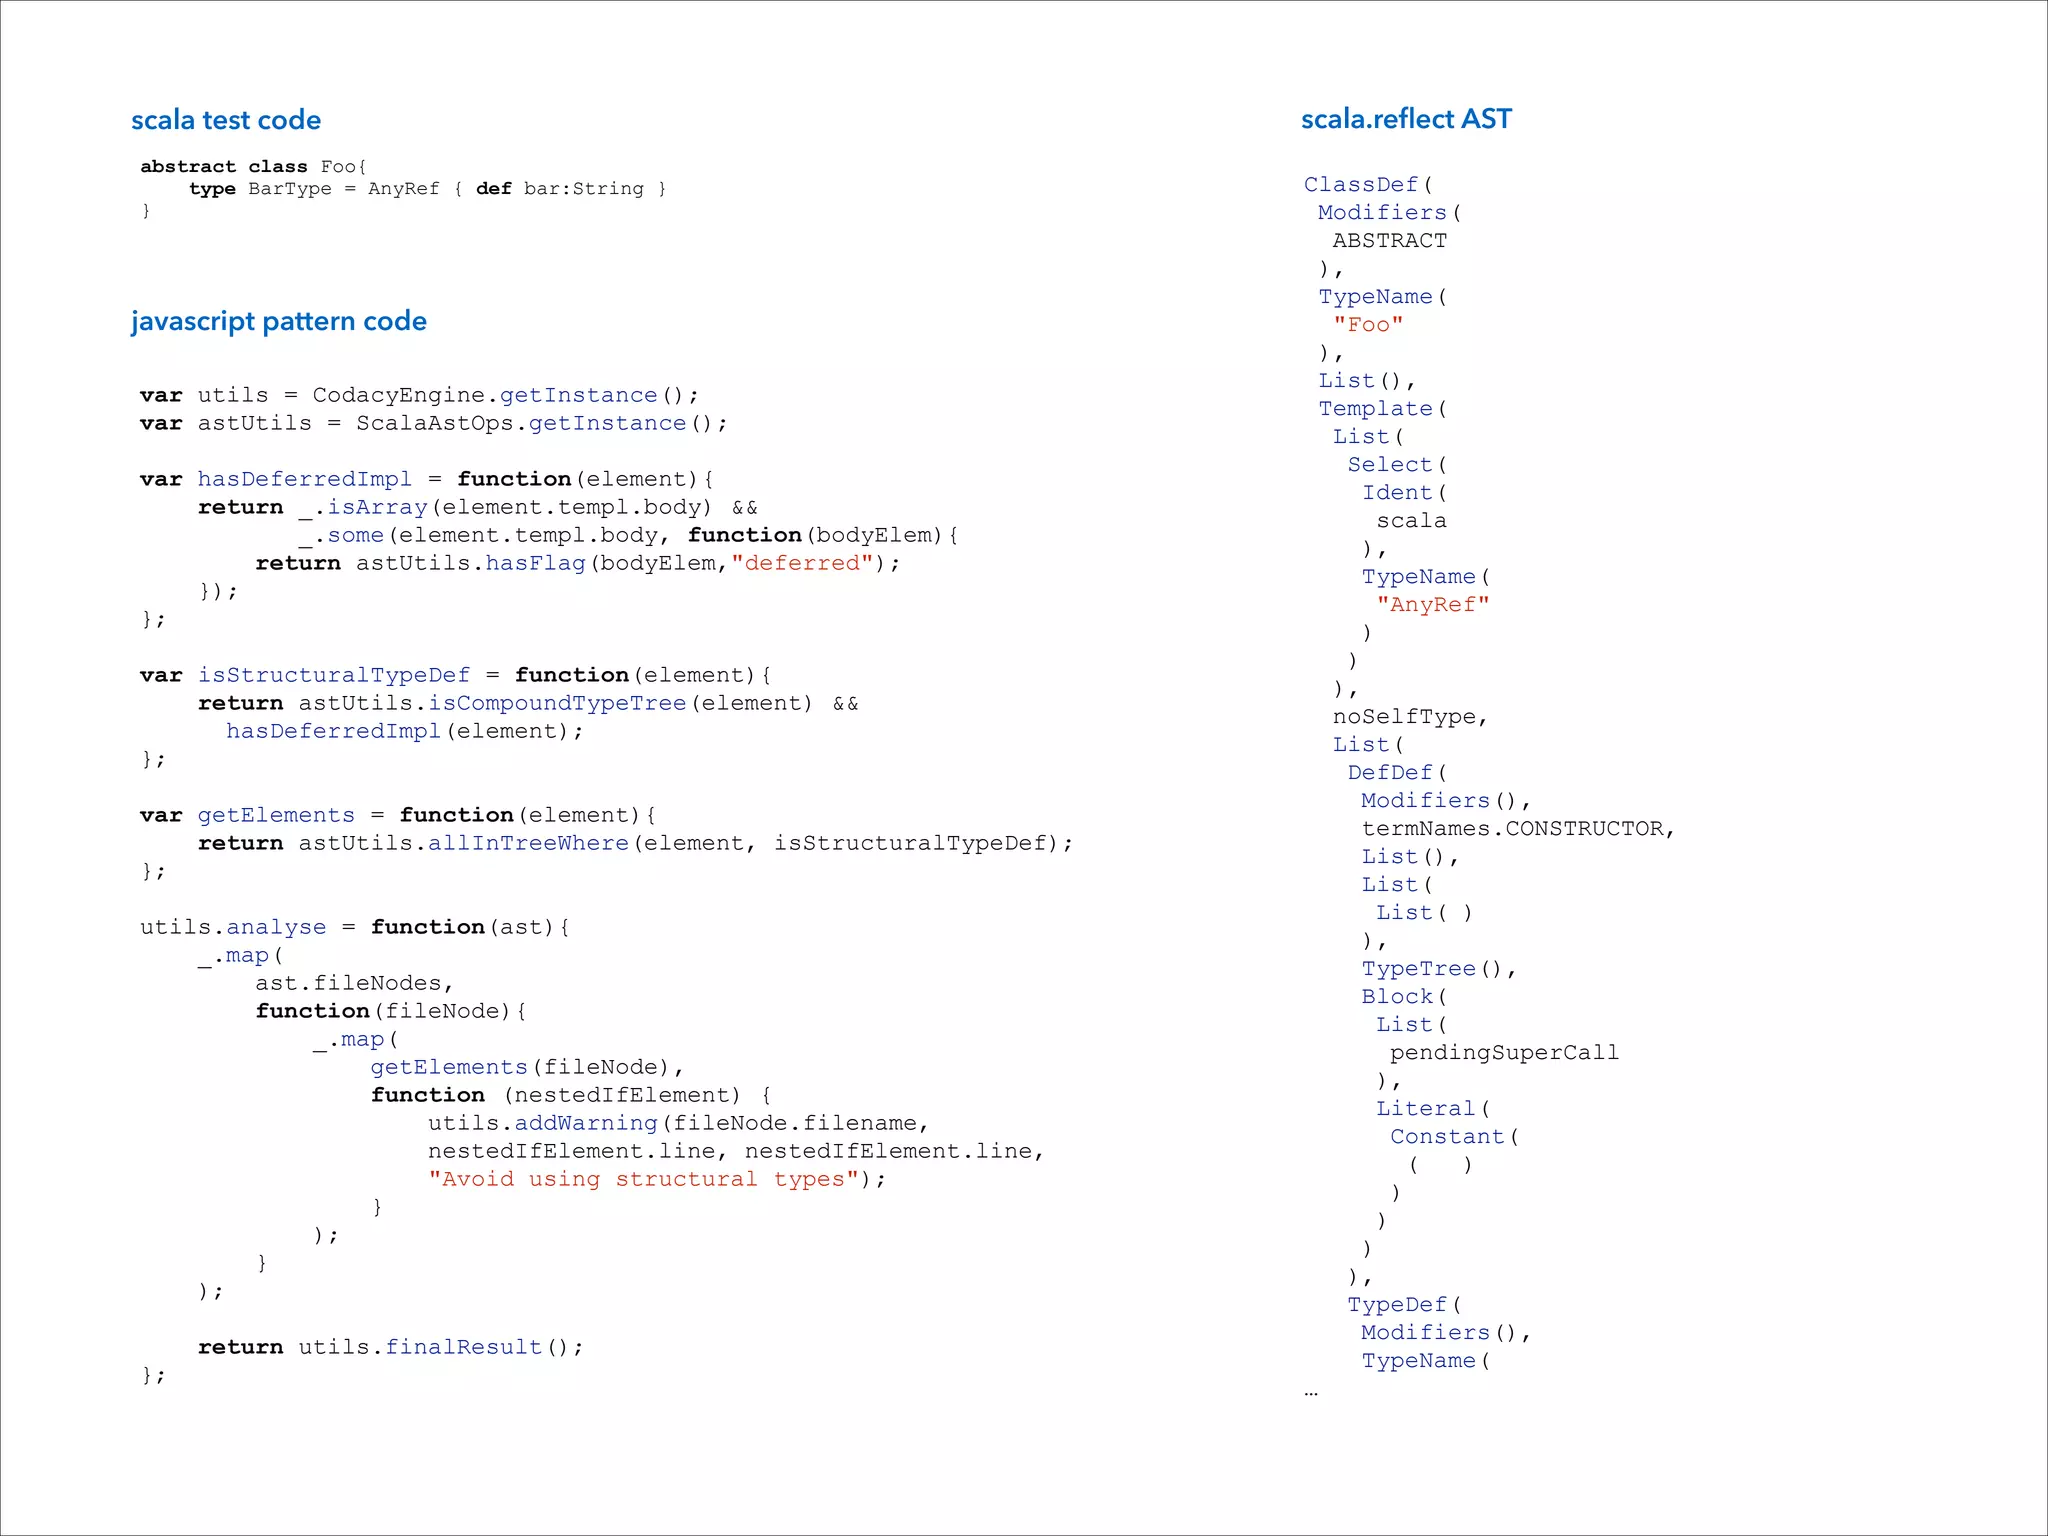
Task: Click 'Select(' in the AST
Action: pyautogui.click(x=1397, y=465)
